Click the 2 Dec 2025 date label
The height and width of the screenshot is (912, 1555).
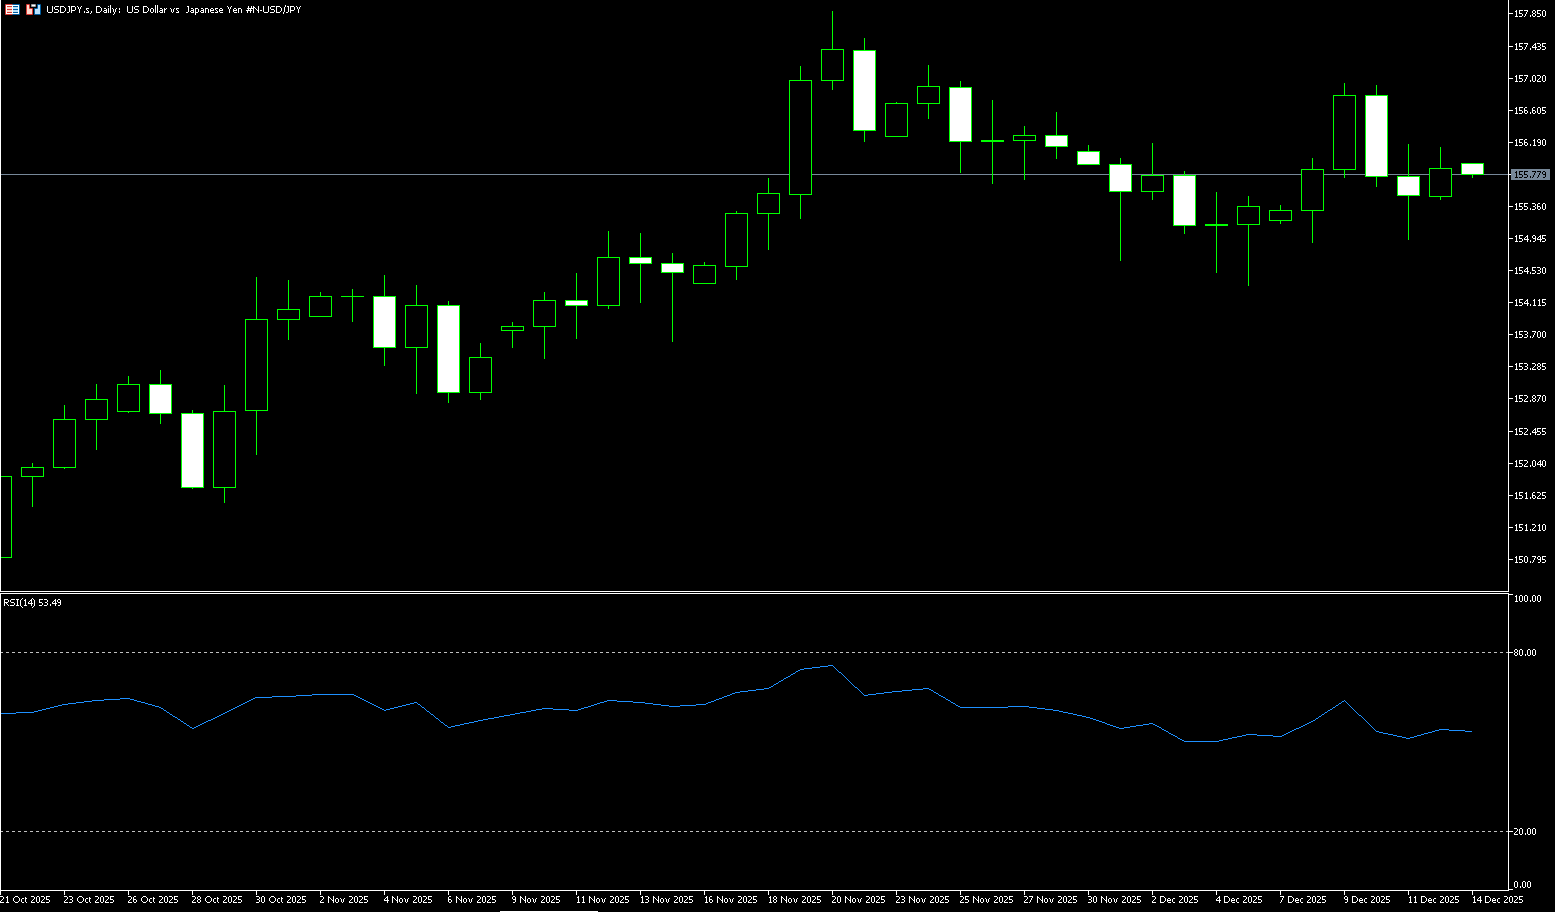(x=1176, y=900)
